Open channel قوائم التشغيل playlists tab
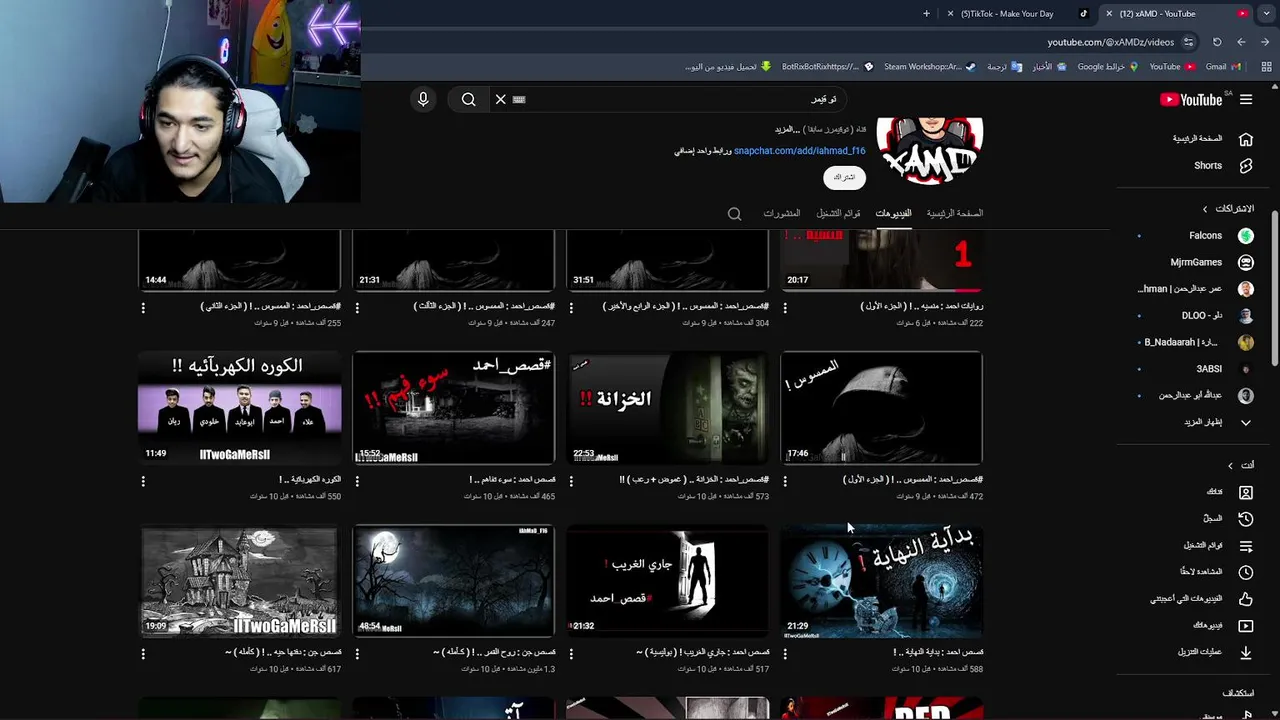The width and height of the screenshot is (1280, 720). 838,213
